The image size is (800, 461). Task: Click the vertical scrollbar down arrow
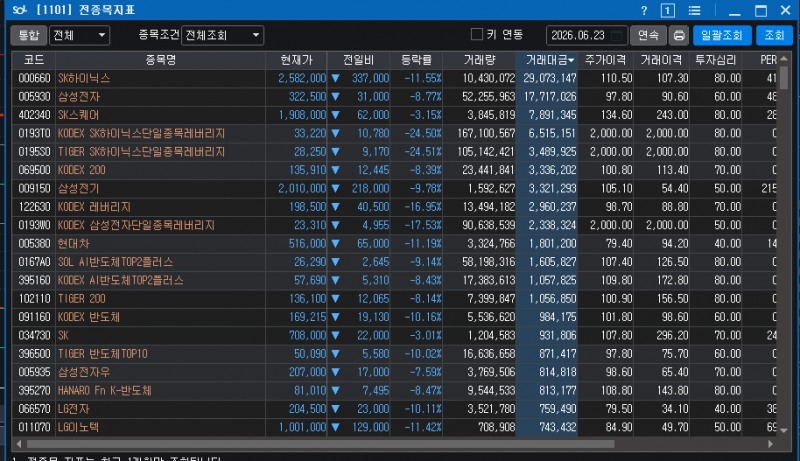coord(784,430)
